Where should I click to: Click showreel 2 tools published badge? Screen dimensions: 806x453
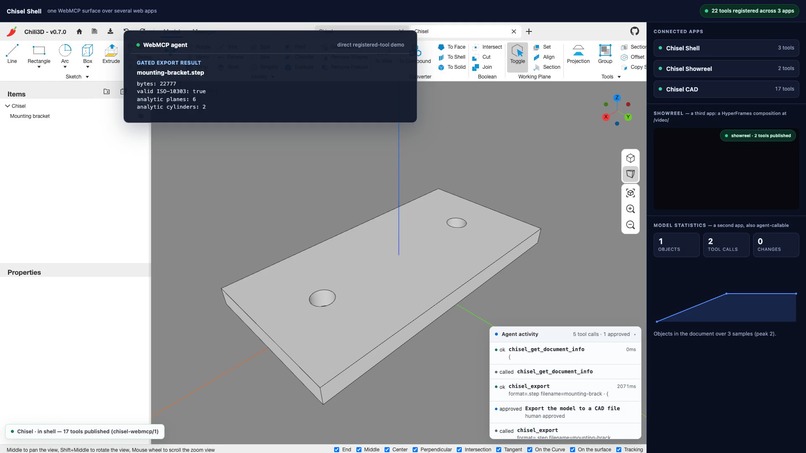pos(758,136)
